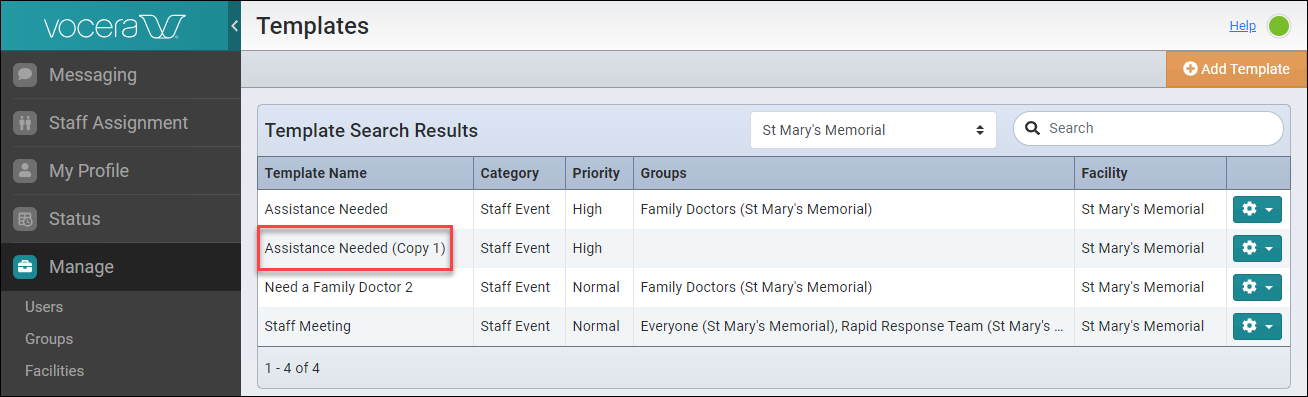The image size is (1308, 397).
Task: Select the Assistance Needed (Copy 1) template
Action: [355, 248]
